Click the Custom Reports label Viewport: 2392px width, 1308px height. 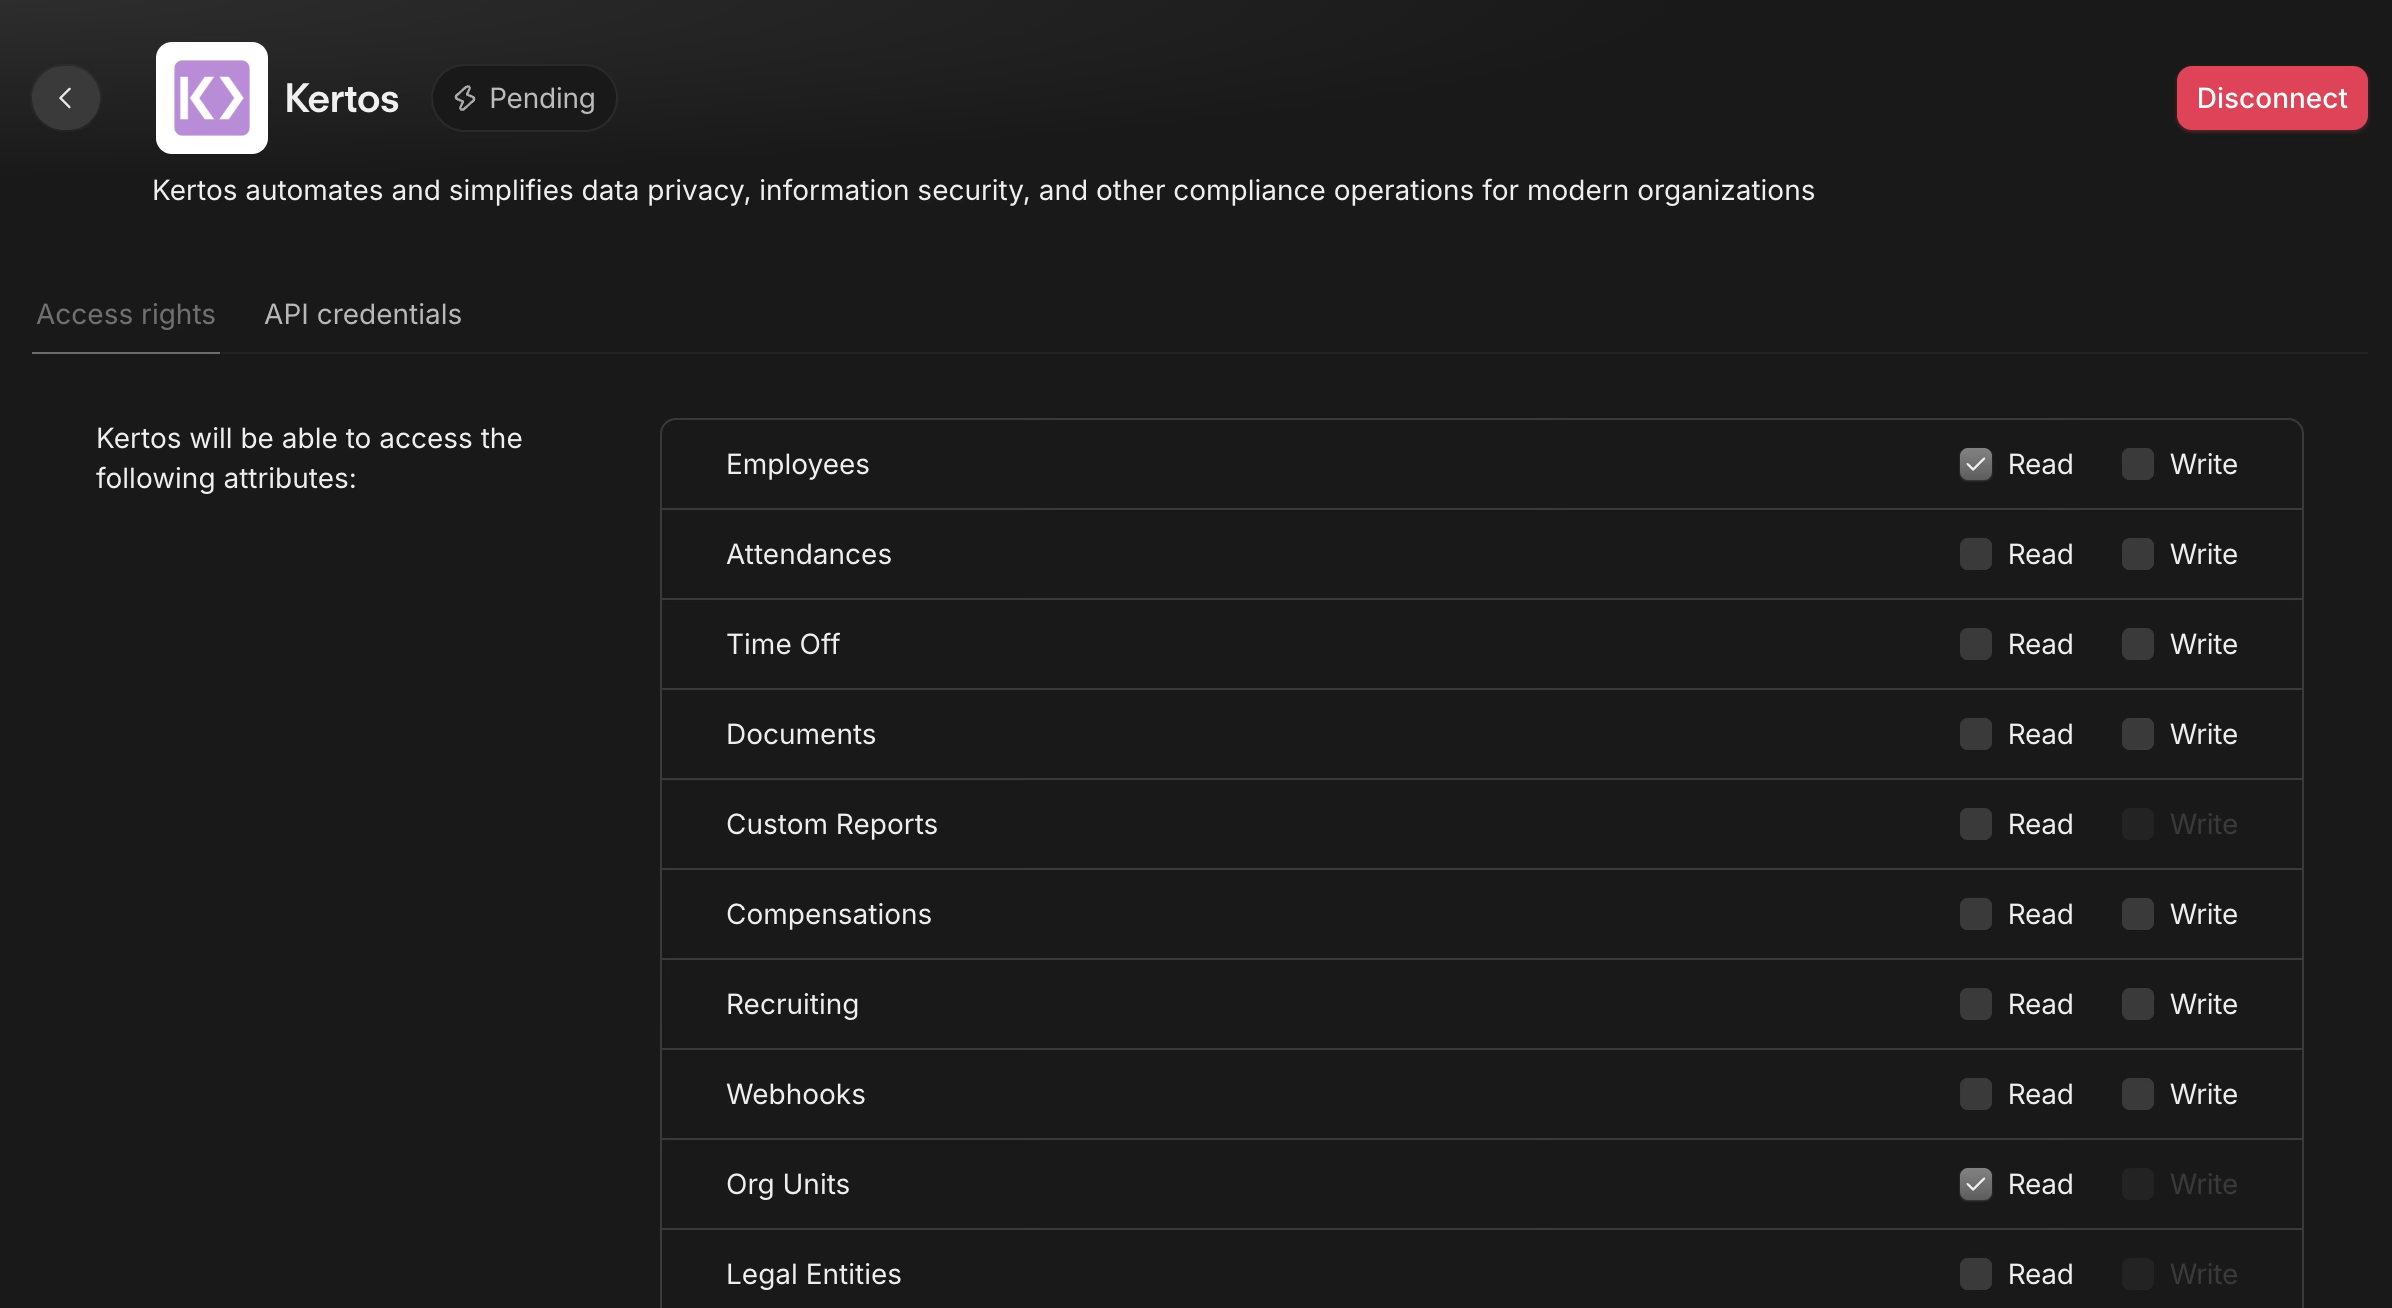click(832, 824)
